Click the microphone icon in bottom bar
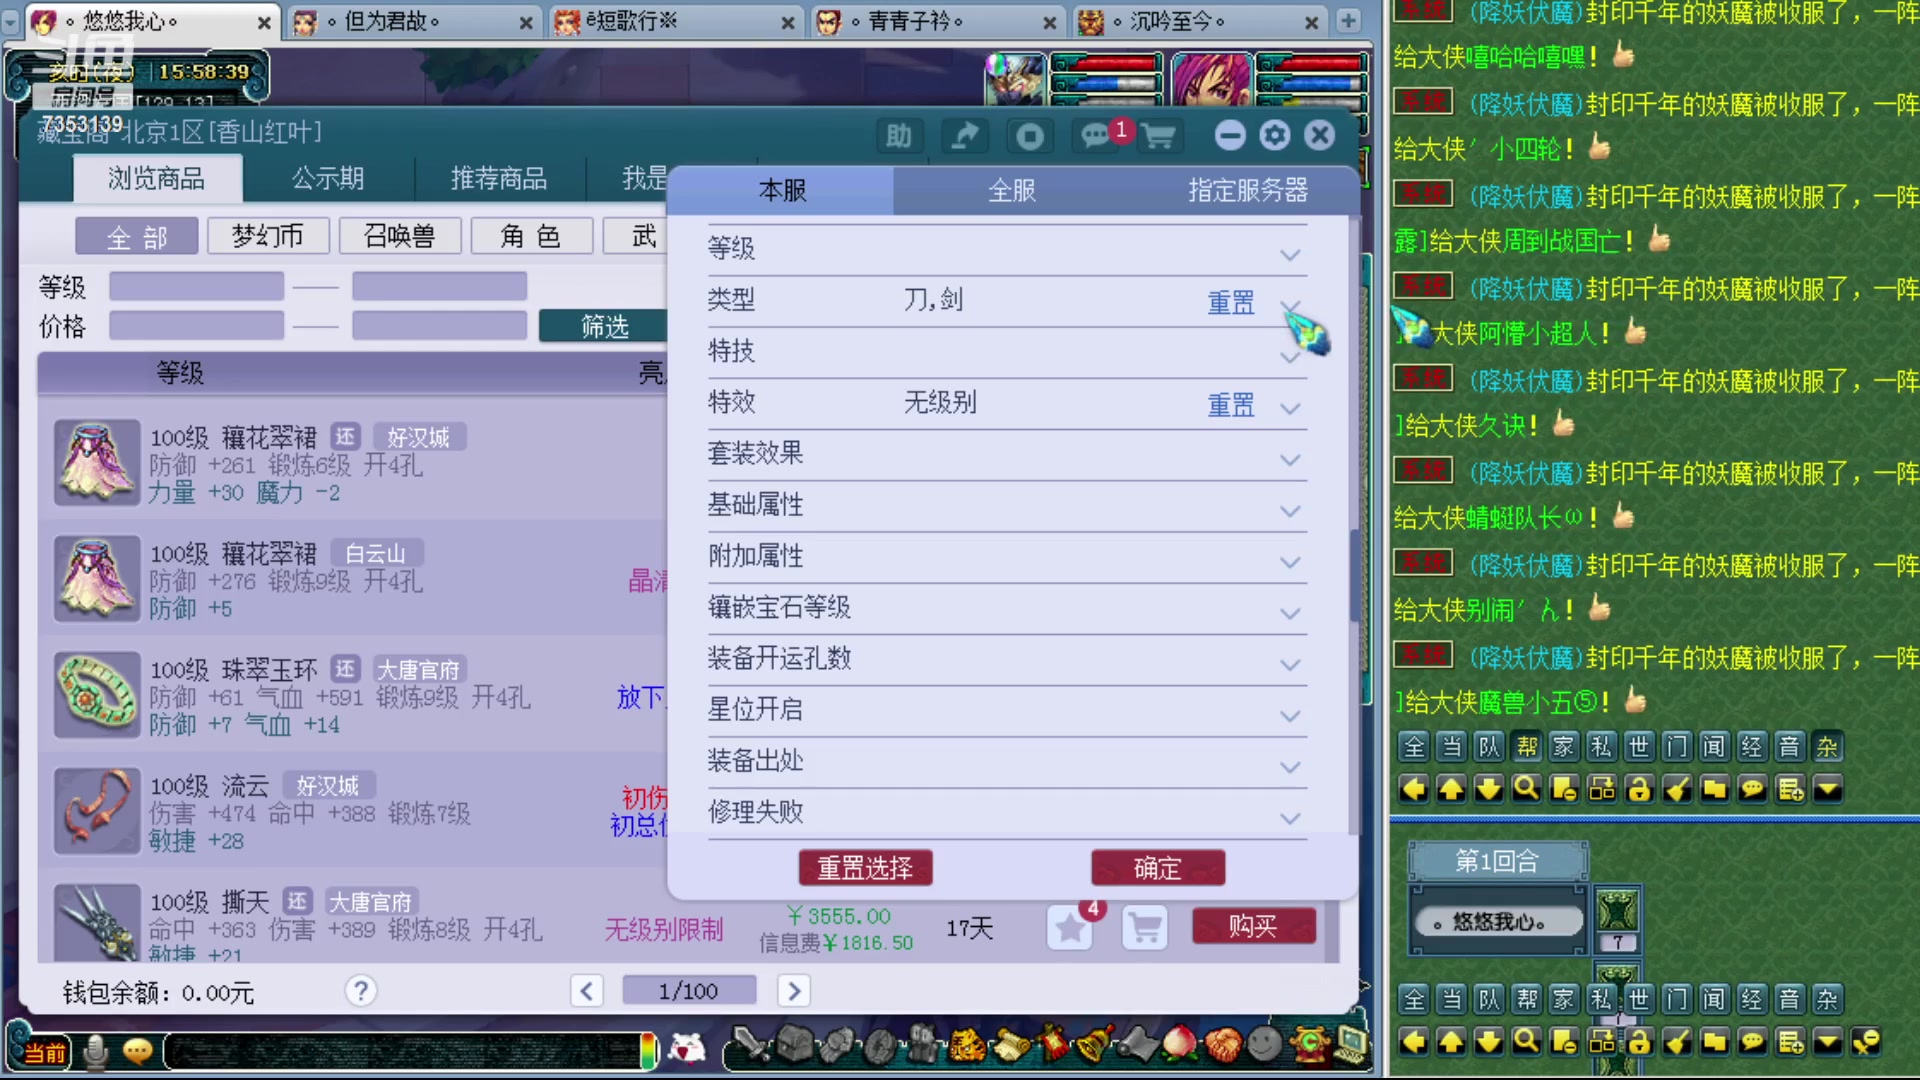This screenshot has width=1920, height=1080. 96,1051
